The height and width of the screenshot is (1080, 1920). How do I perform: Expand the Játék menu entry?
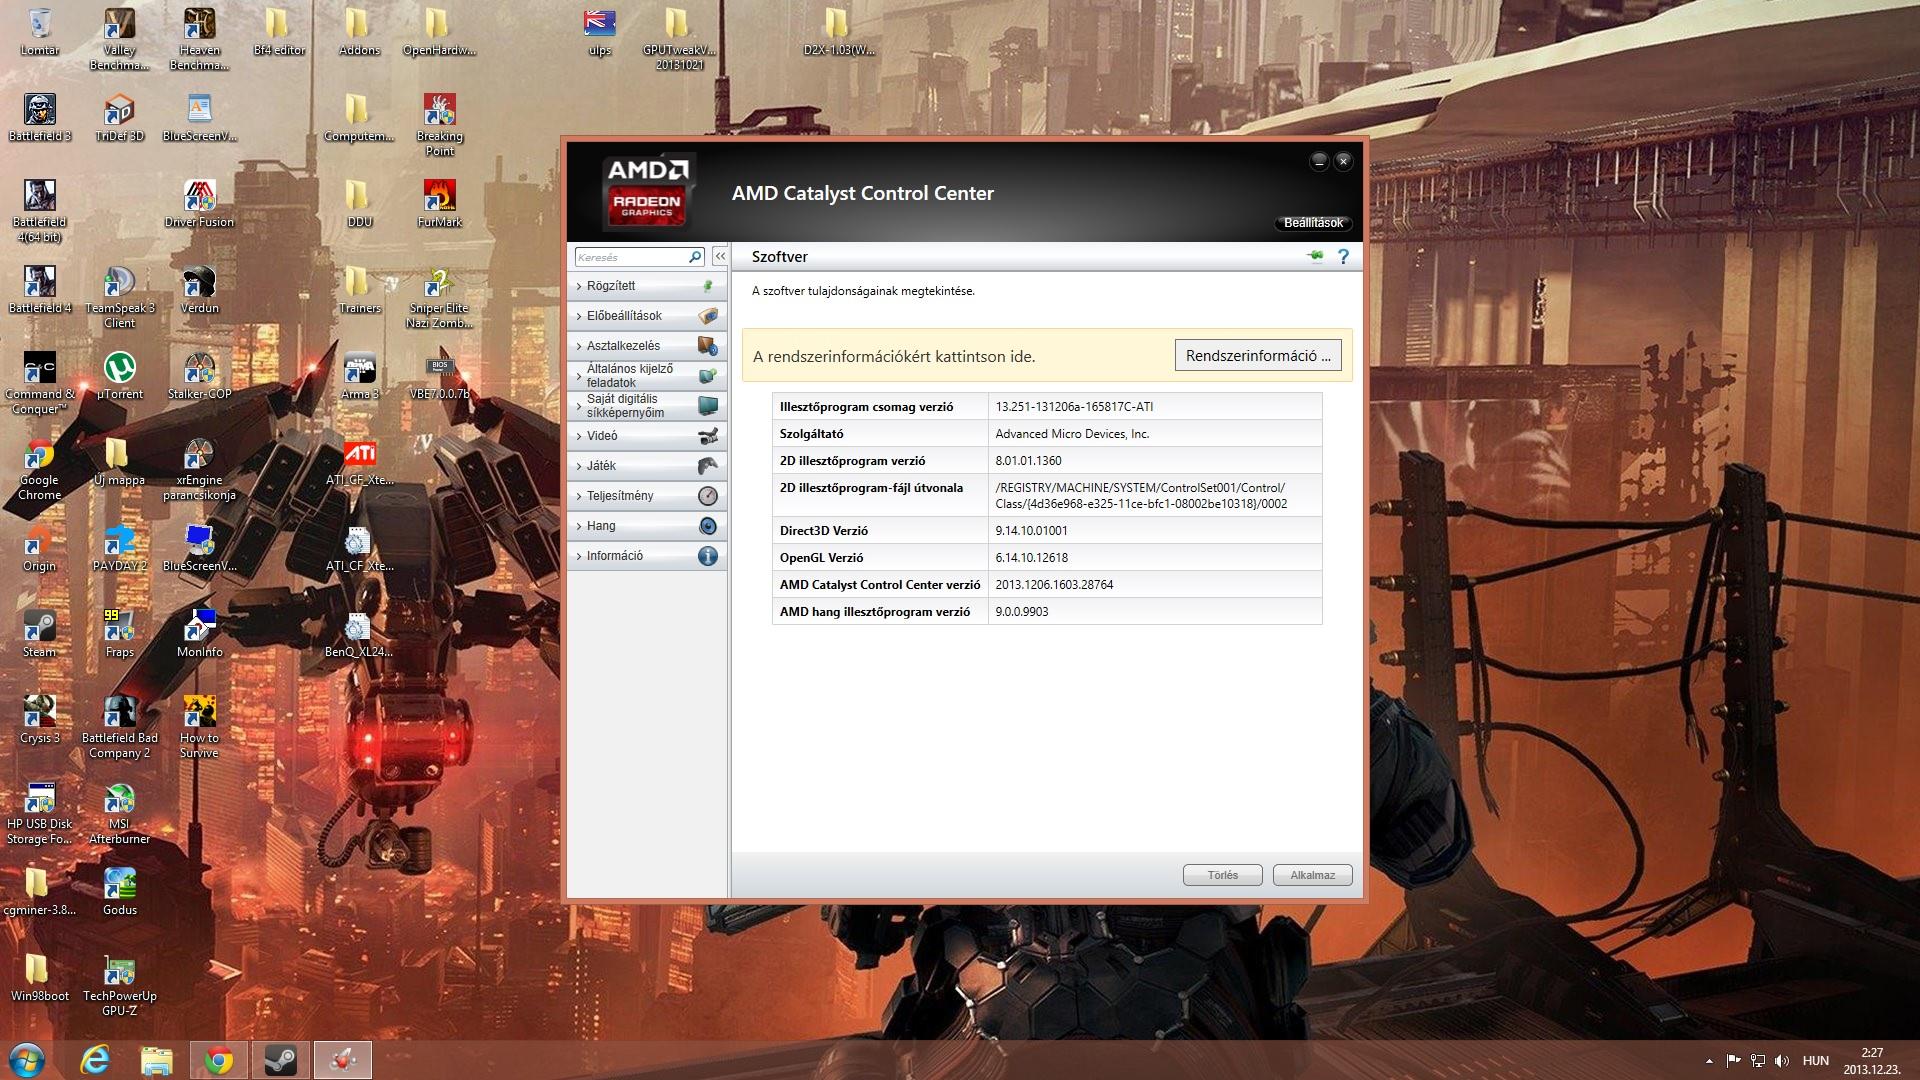coord(647,466)
